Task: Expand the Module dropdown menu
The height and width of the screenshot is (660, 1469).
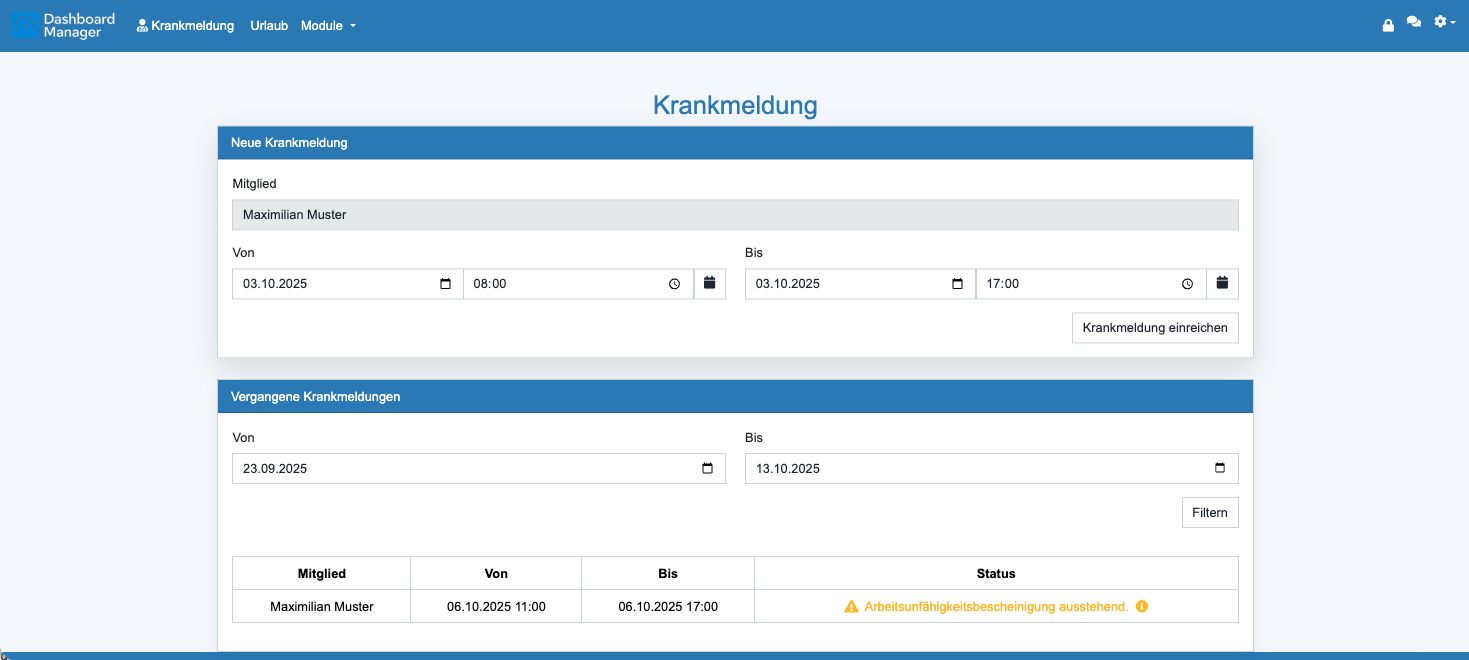Action: click(328, 26)
